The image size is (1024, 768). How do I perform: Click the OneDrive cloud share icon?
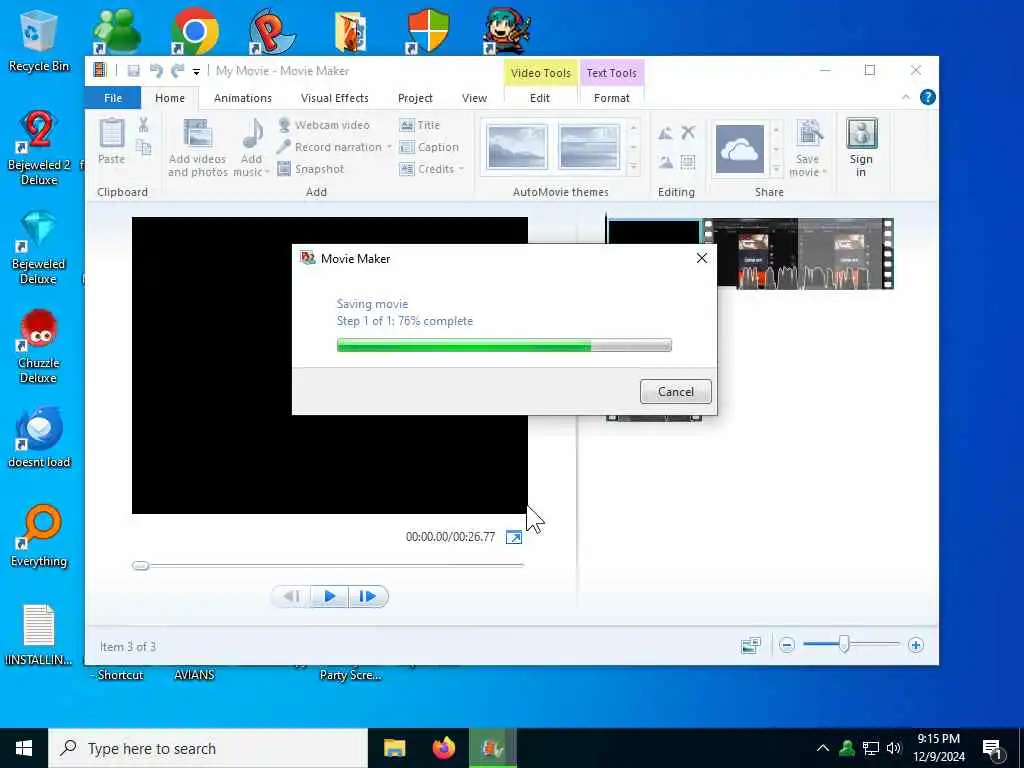(739, 149)
